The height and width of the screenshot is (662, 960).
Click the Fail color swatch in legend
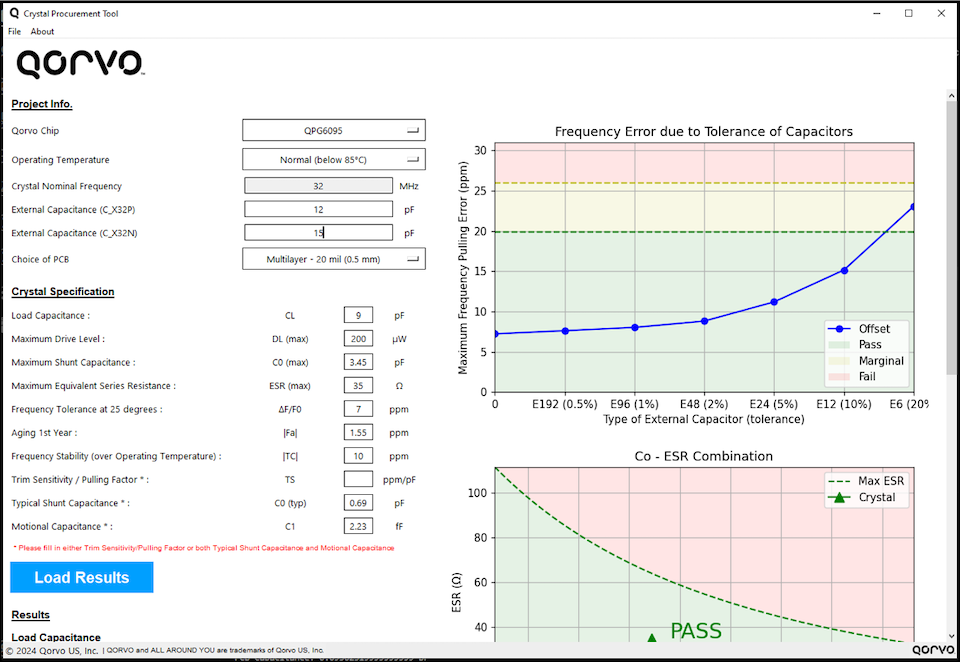tap(838, 377)
